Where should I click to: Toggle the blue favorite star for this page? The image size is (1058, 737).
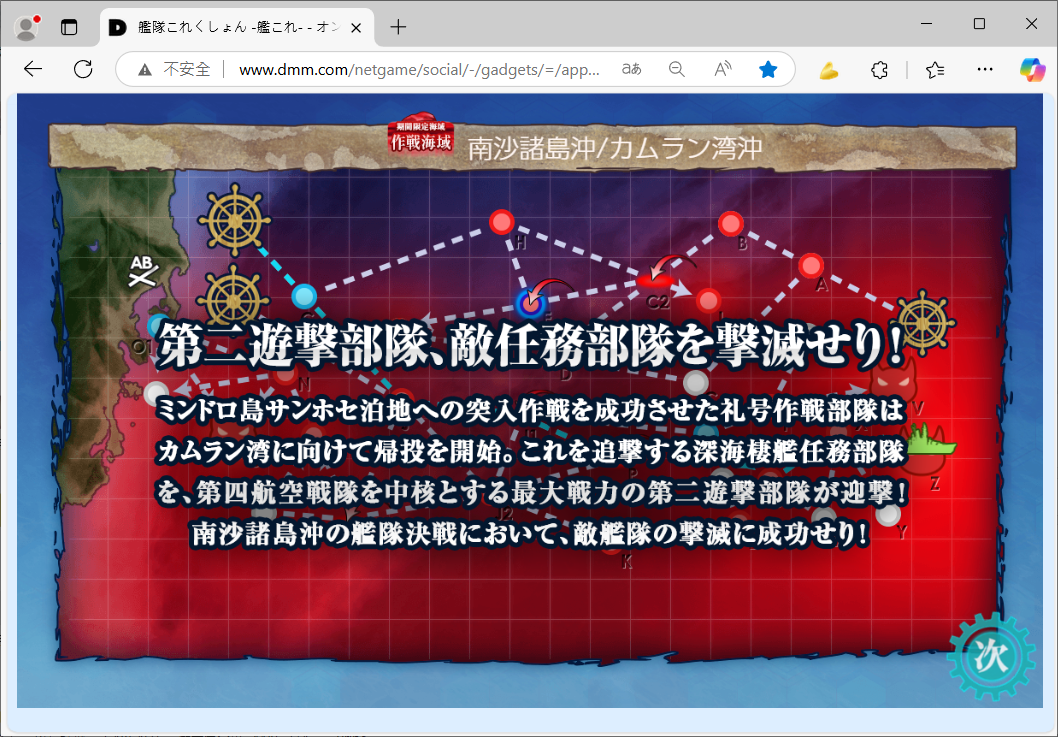[x=768, y=69]
